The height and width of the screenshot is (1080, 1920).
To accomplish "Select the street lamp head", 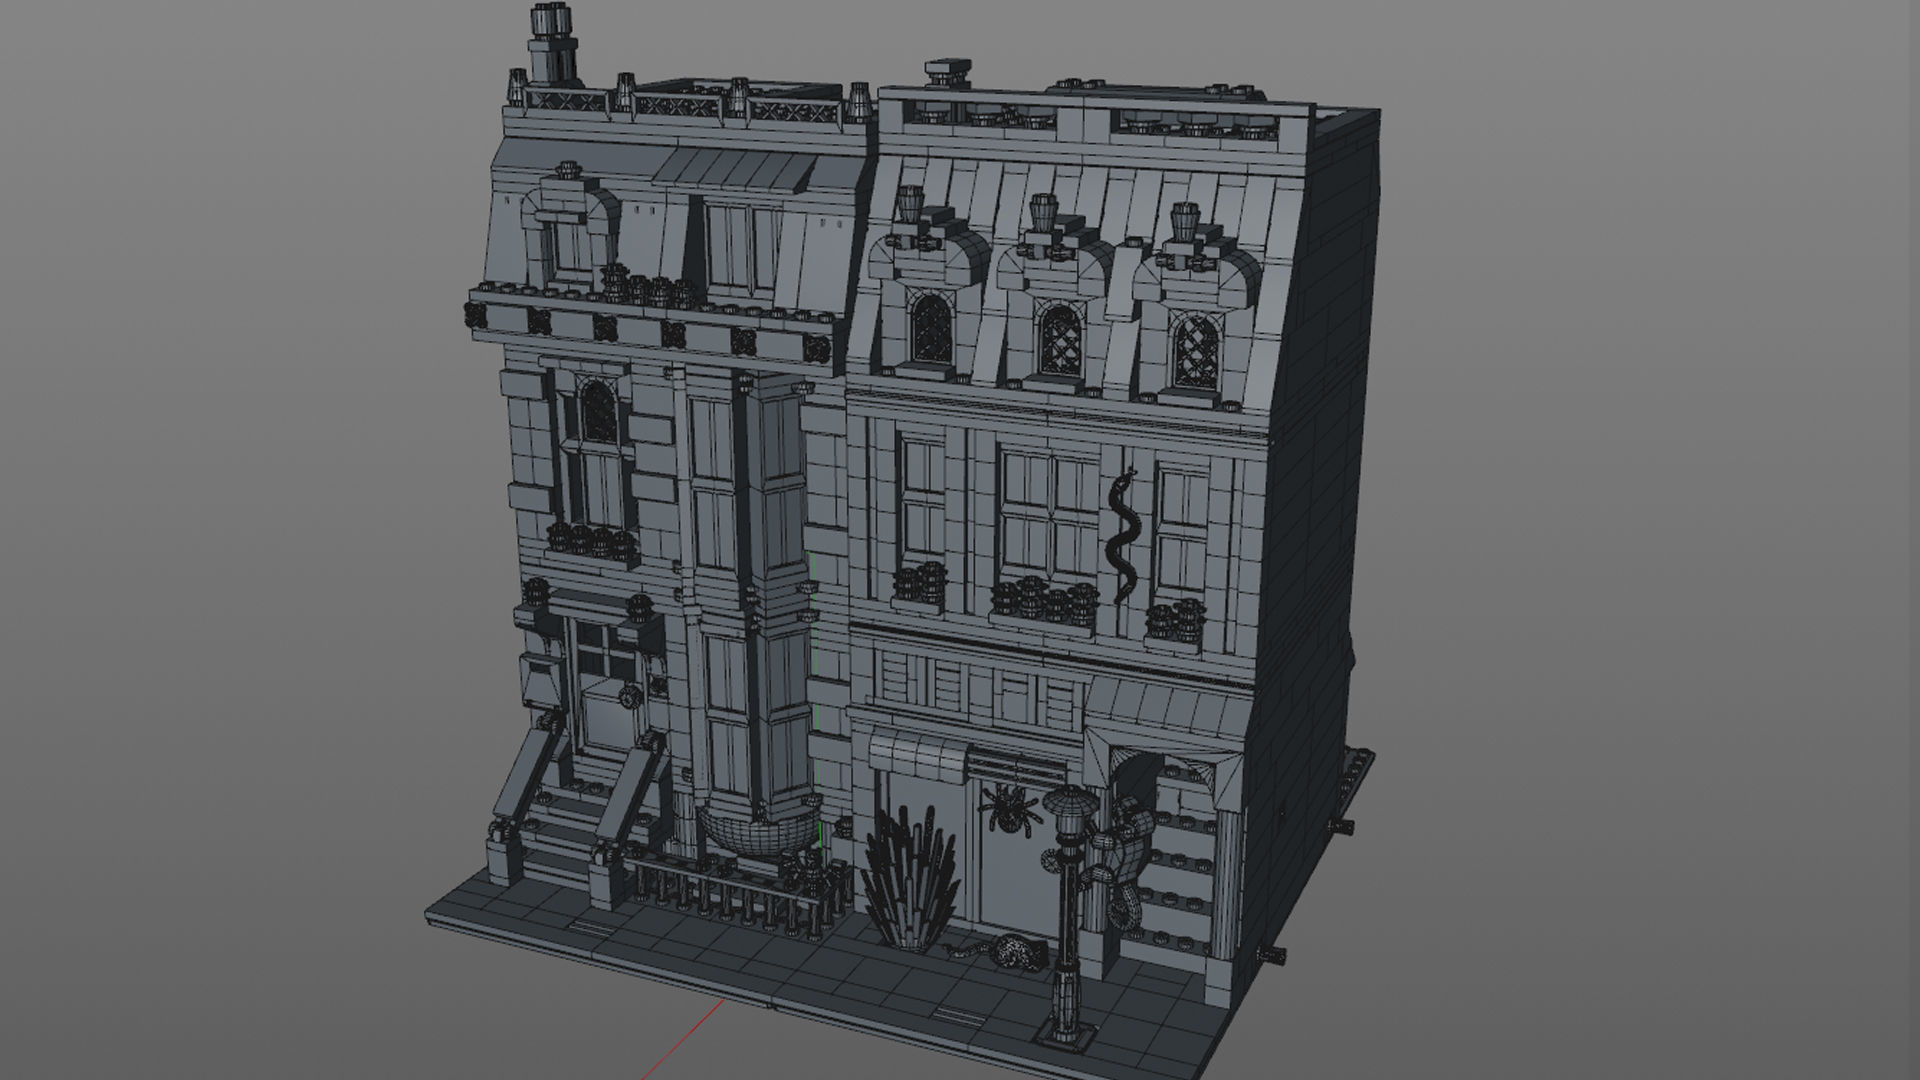I will click(1069, 804).
